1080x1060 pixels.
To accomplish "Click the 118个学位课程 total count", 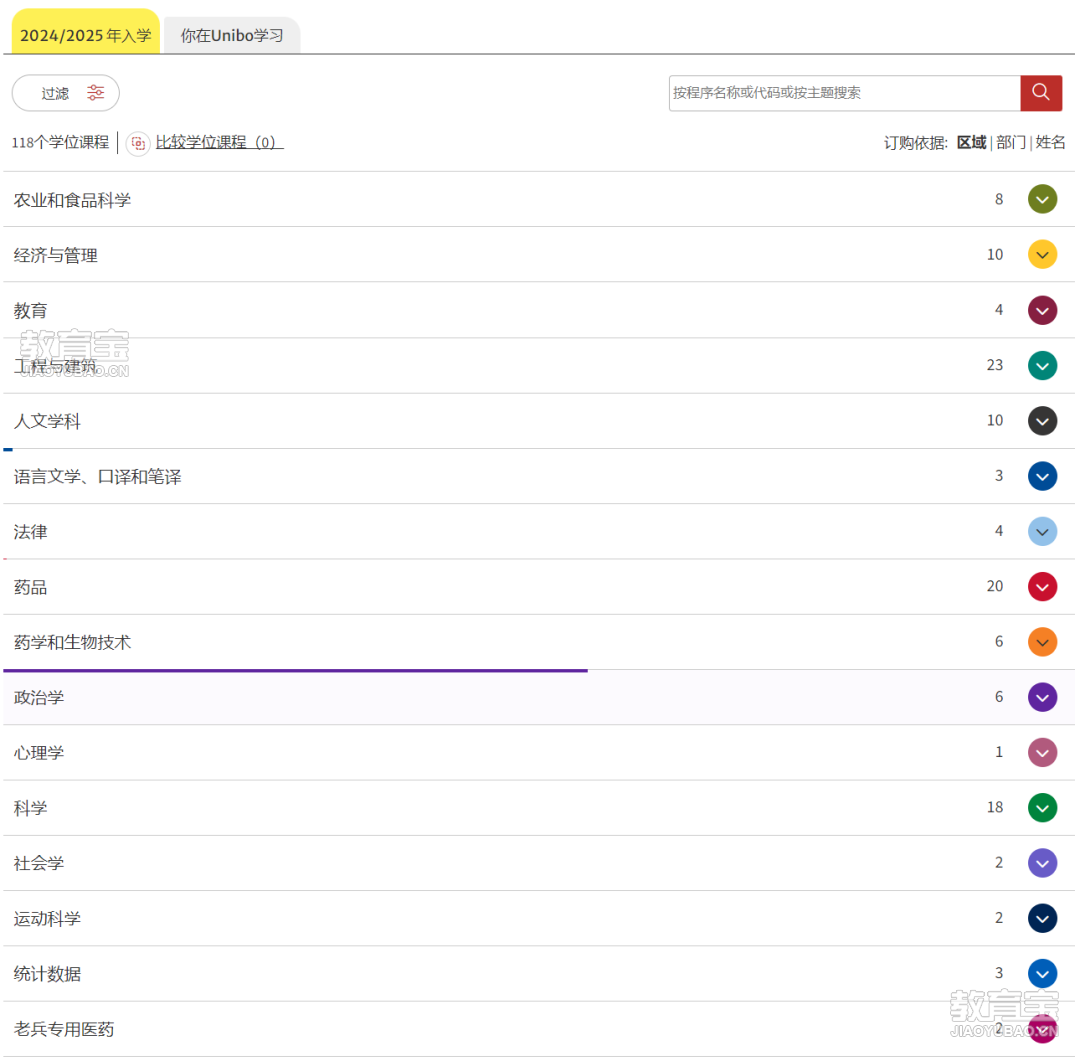I will pos(61,143).
